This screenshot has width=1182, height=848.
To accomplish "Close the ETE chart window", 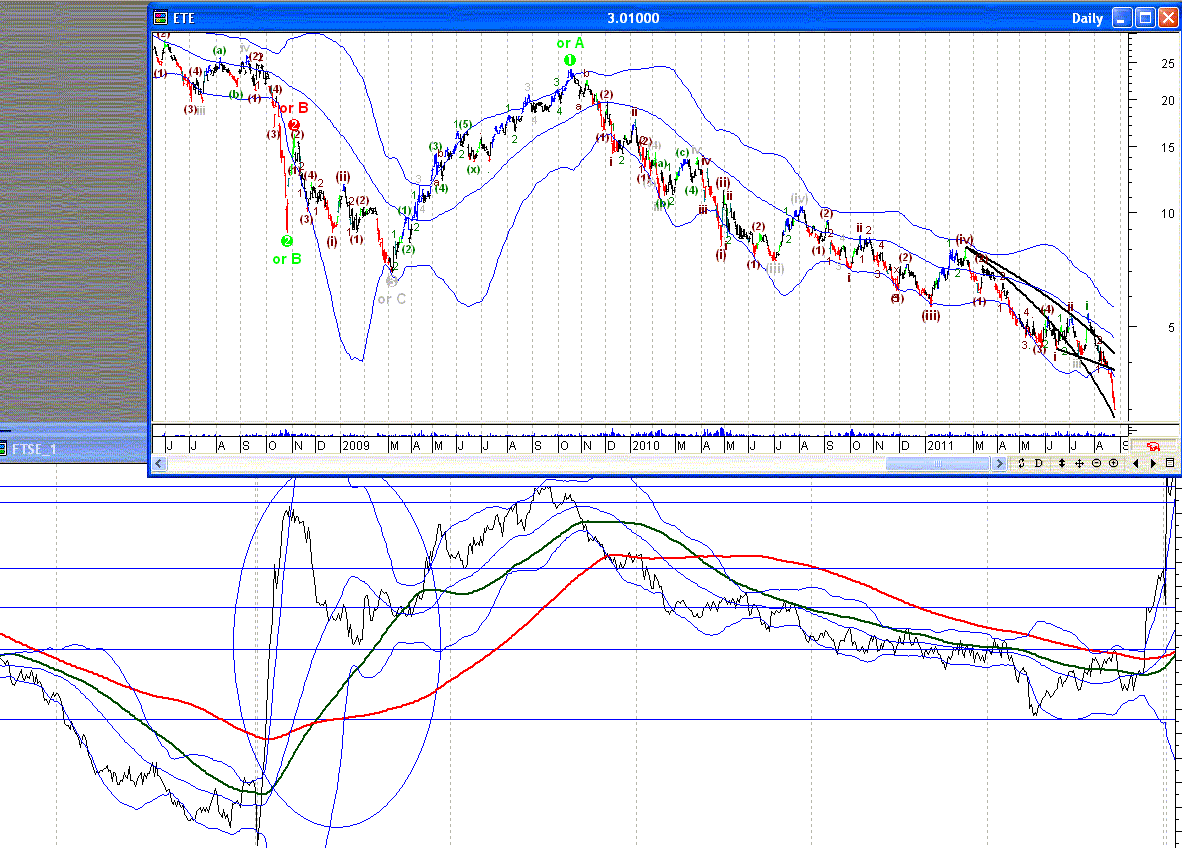I will click(x=1168, y=17).
